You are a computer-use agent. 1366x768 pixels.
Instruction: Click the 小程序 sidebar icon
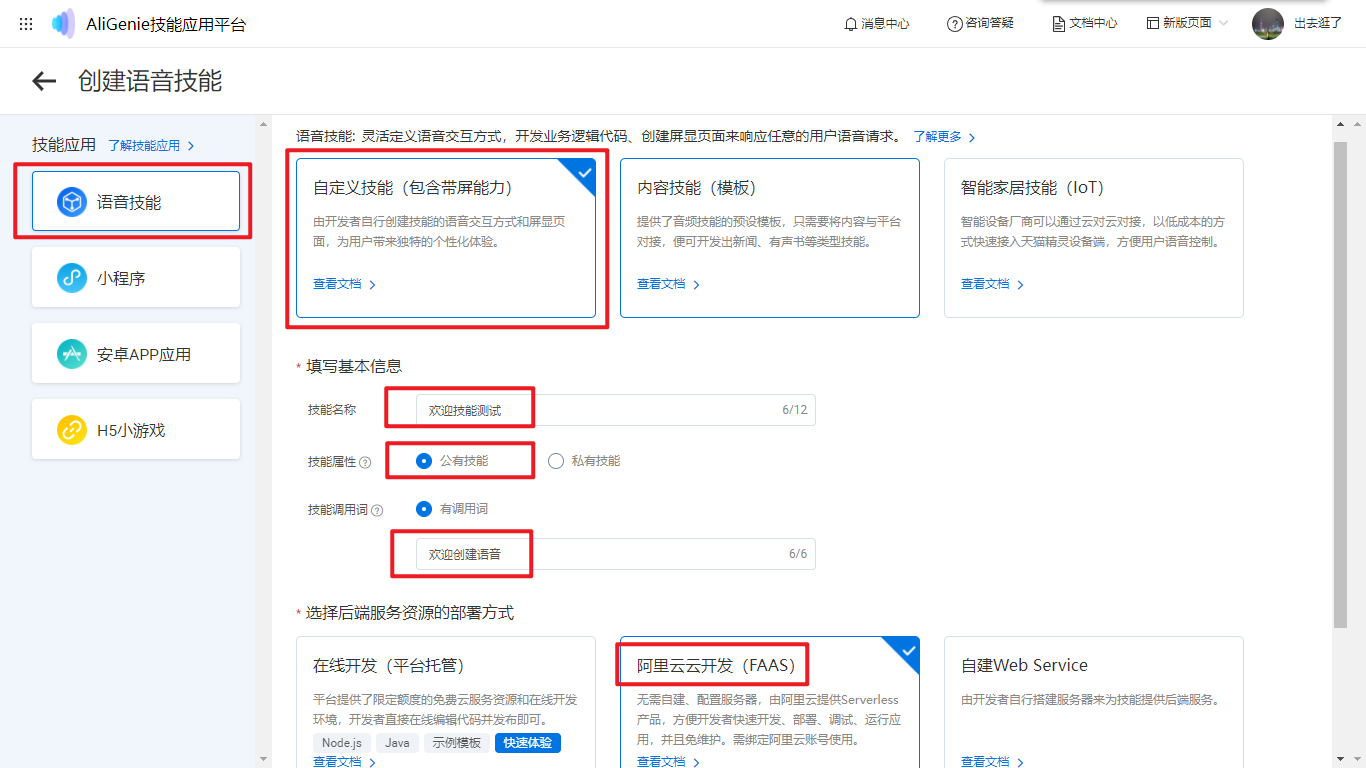coord(72,278)
